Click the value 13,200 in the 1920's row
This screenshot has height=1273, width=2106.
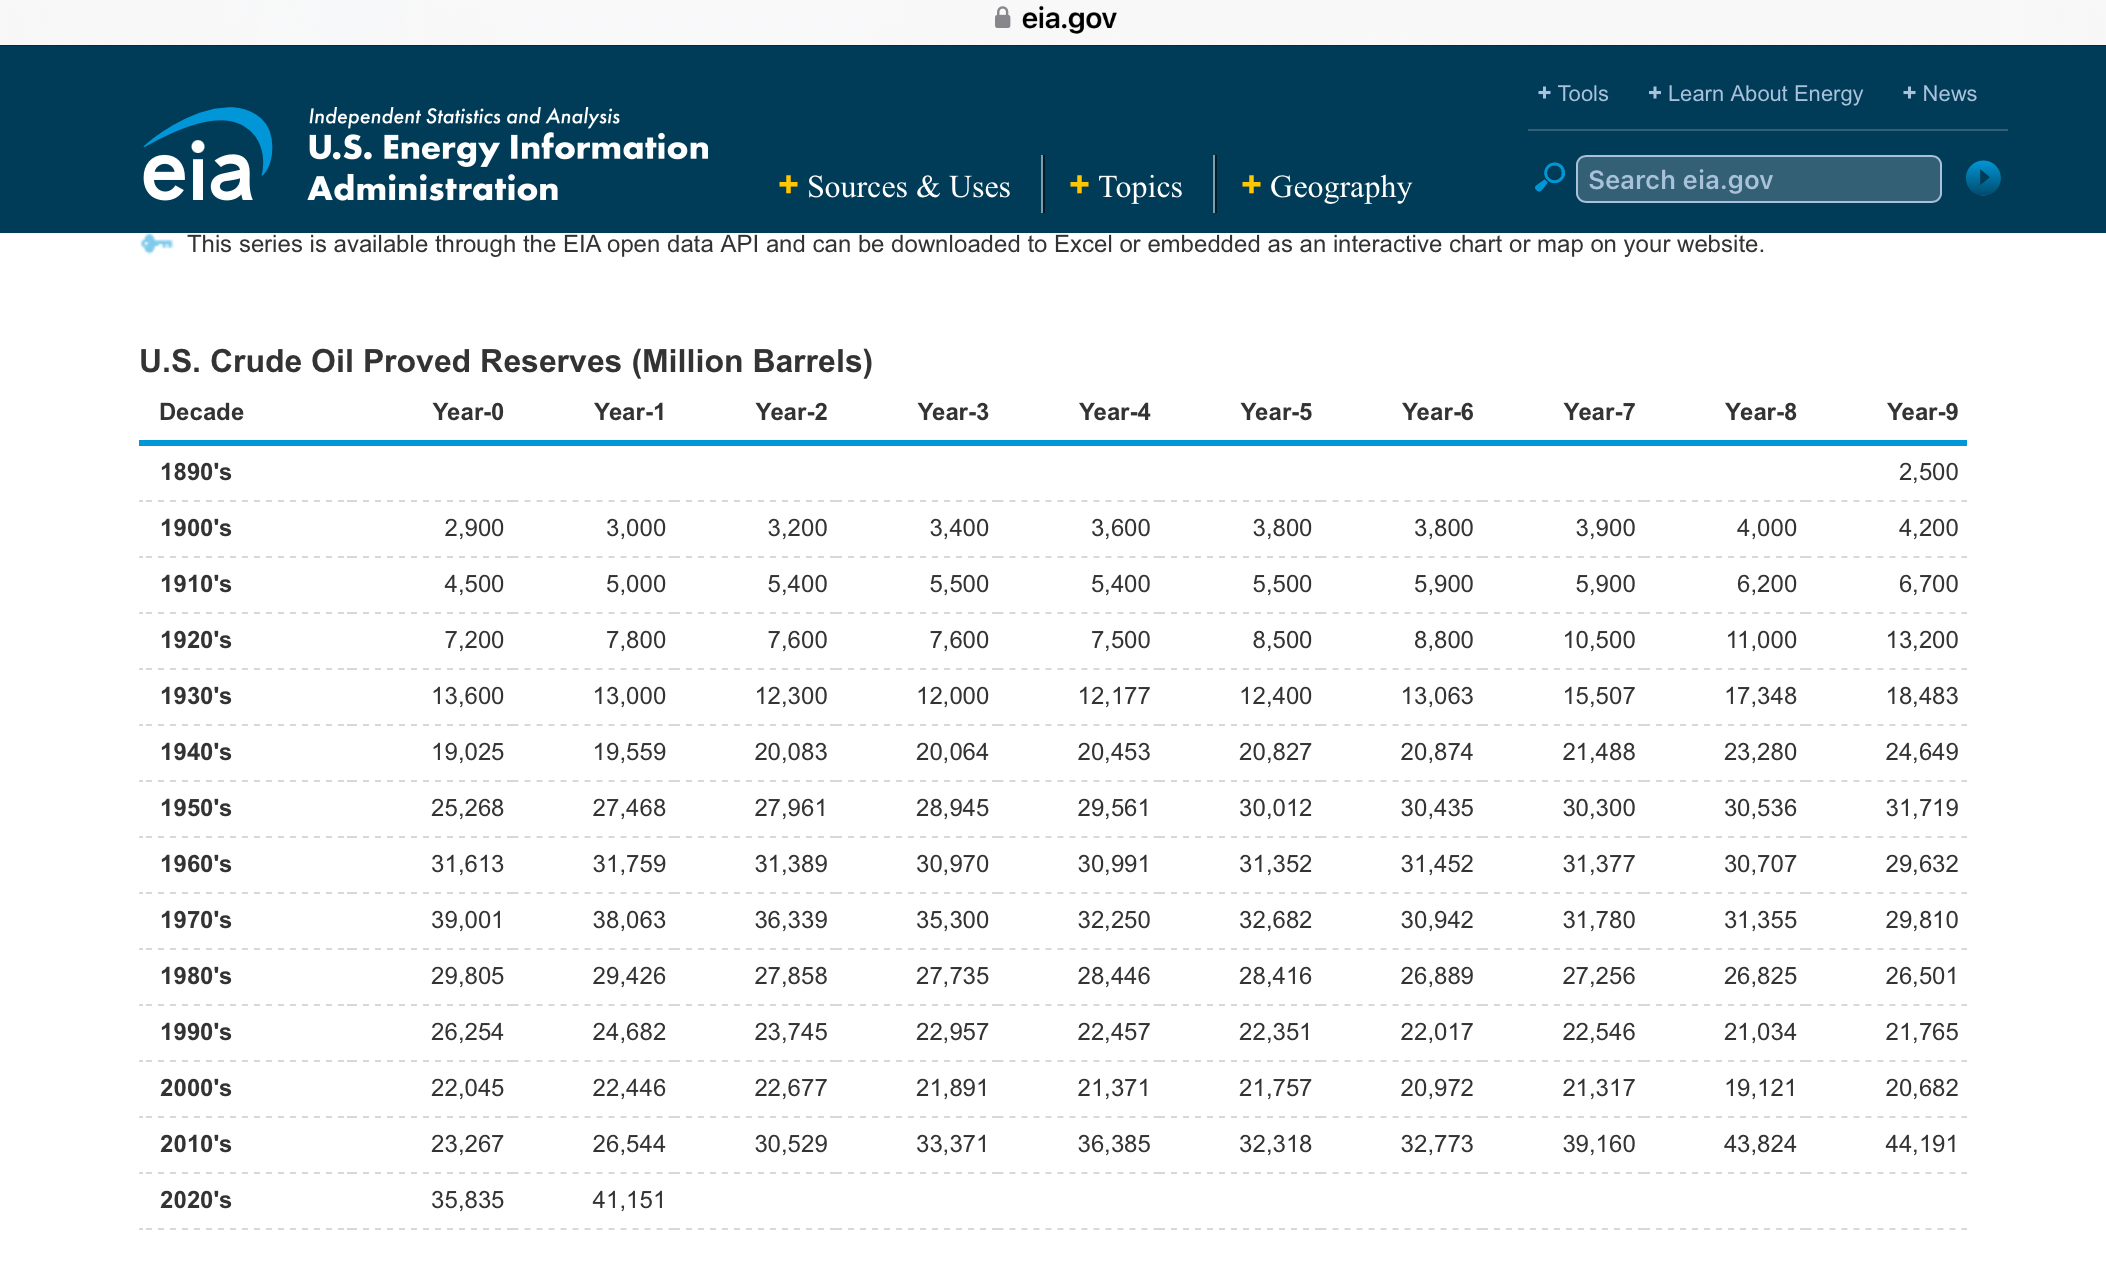tap(1922, 640)
